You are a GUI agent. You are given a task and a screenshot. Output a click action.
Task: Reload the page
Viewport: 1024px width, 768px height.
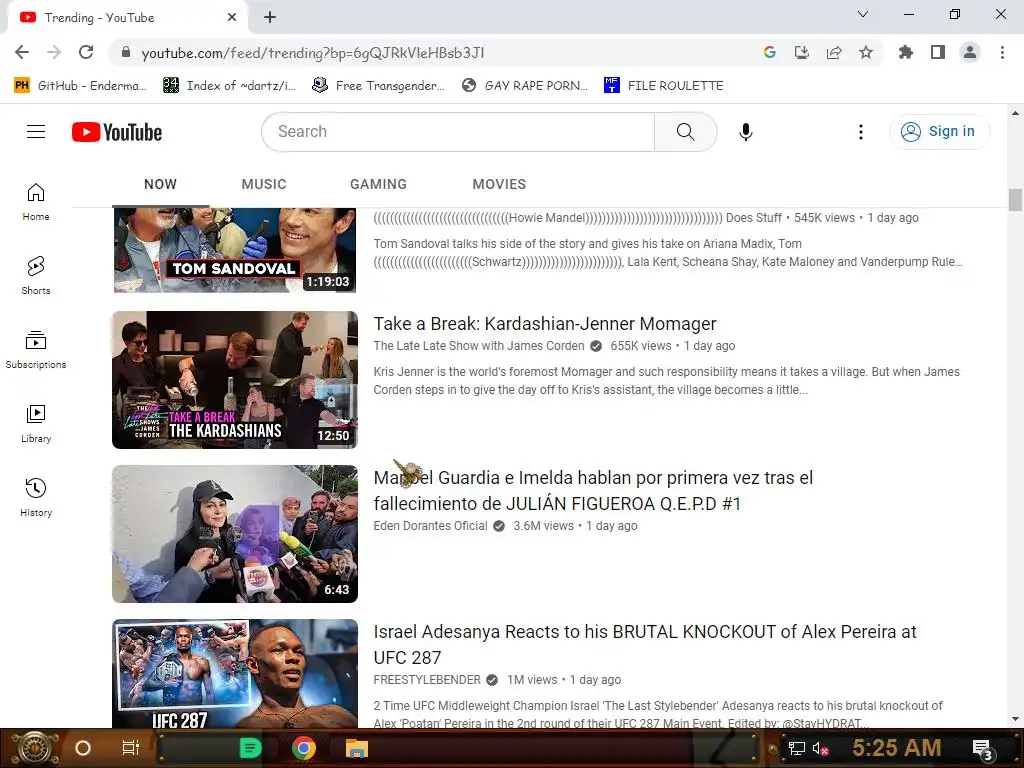pyautogui.click(x=86, y=52)
